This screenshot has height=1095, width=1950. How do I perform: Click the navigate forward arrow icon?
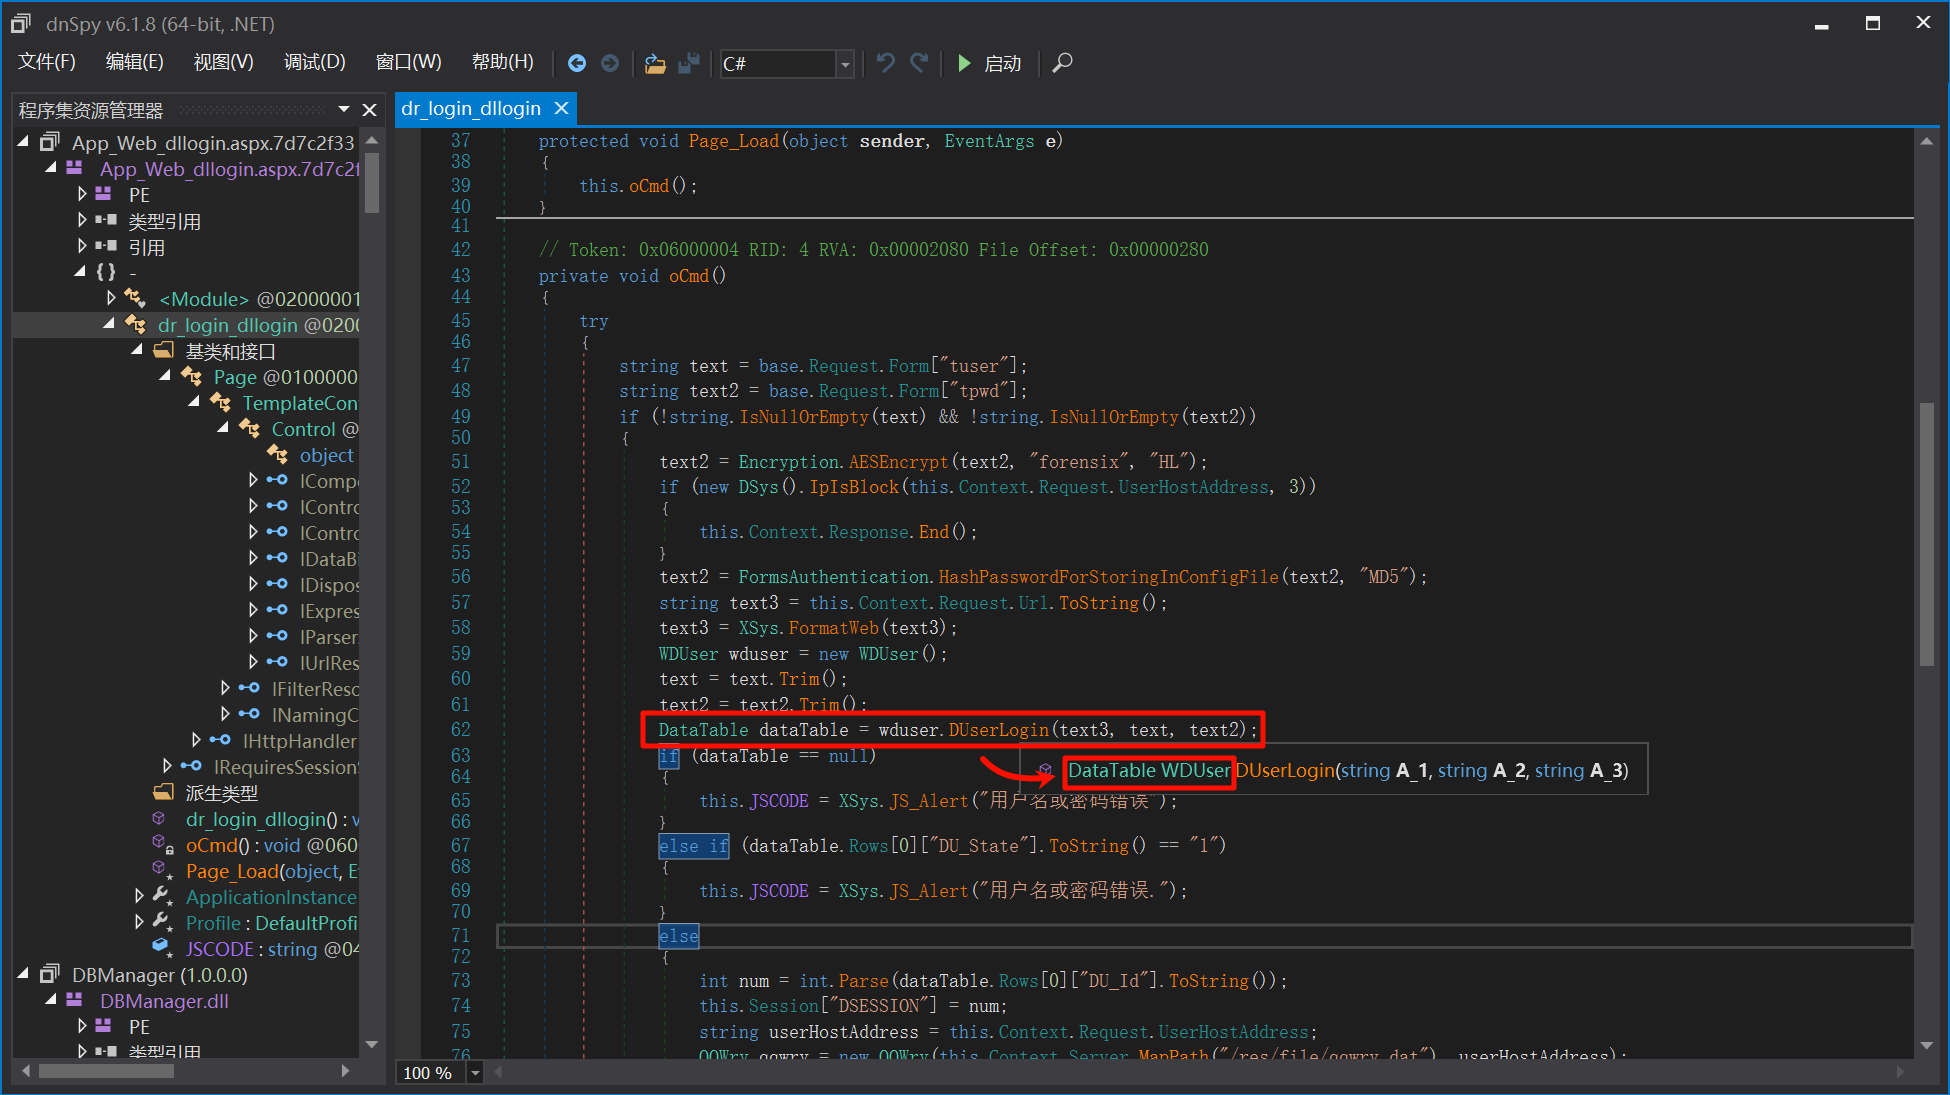[610, 63]
